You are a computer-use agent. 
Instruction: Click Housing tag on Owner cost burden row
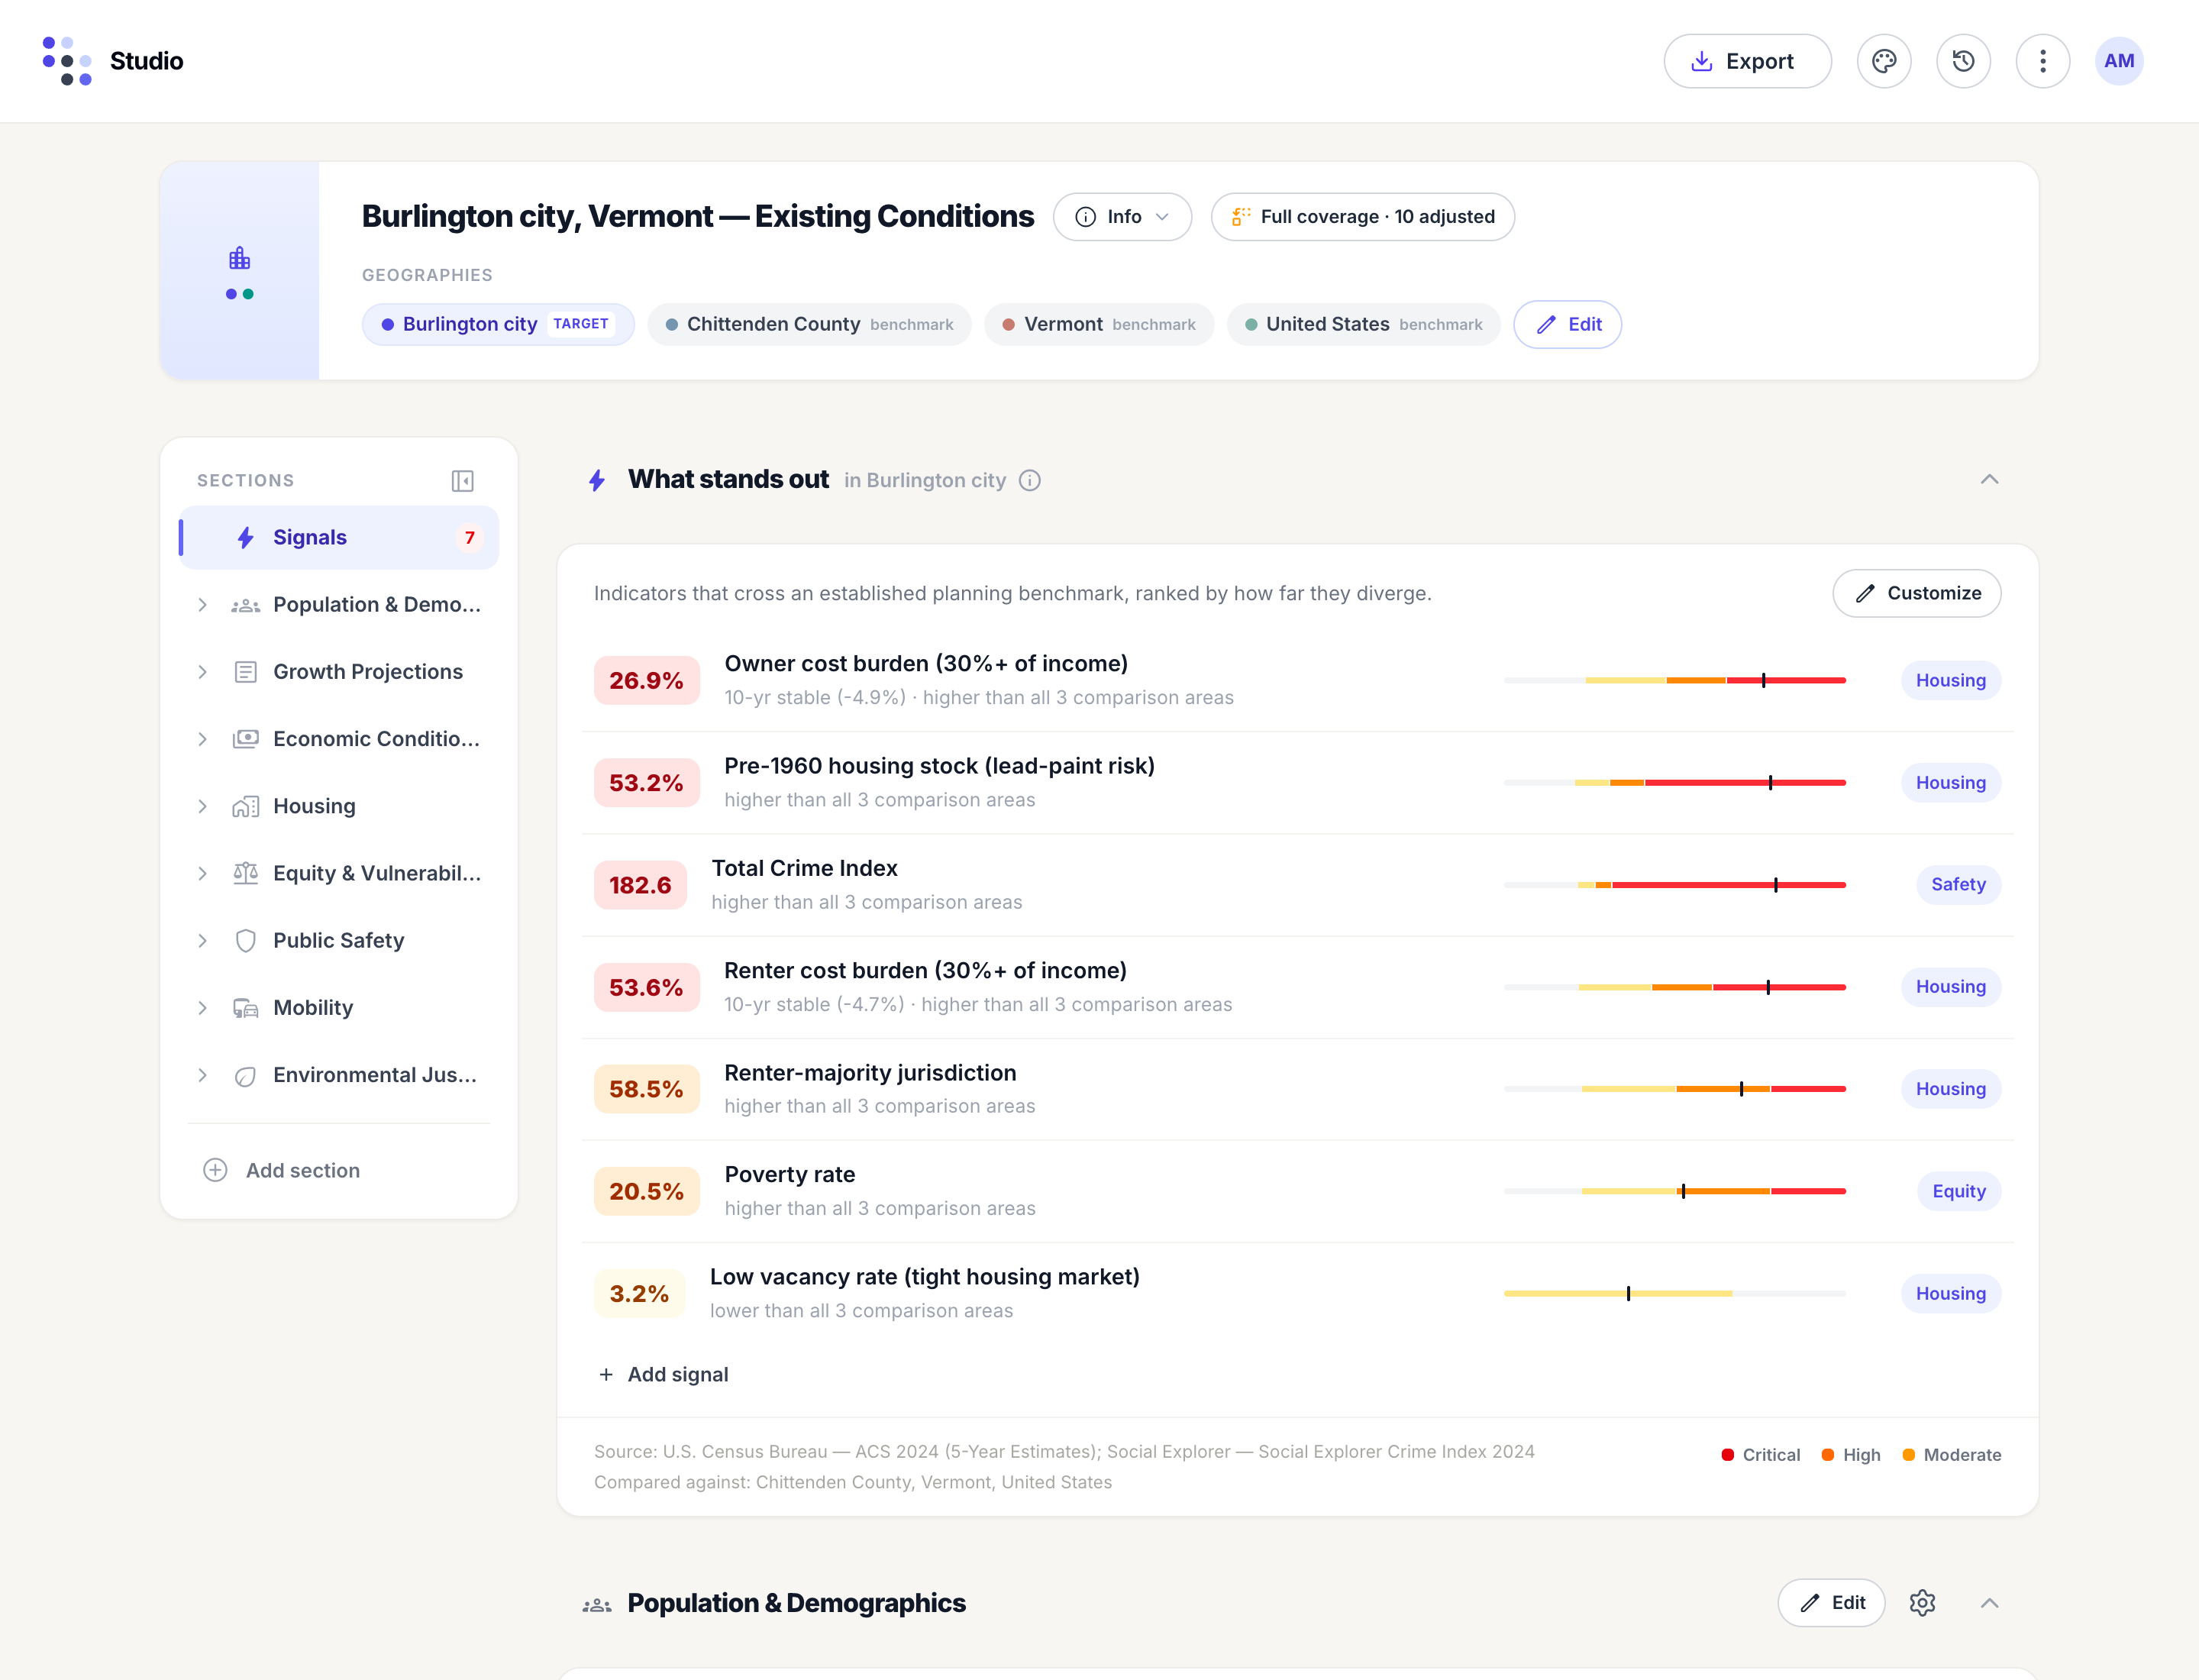click(1950, 681)
